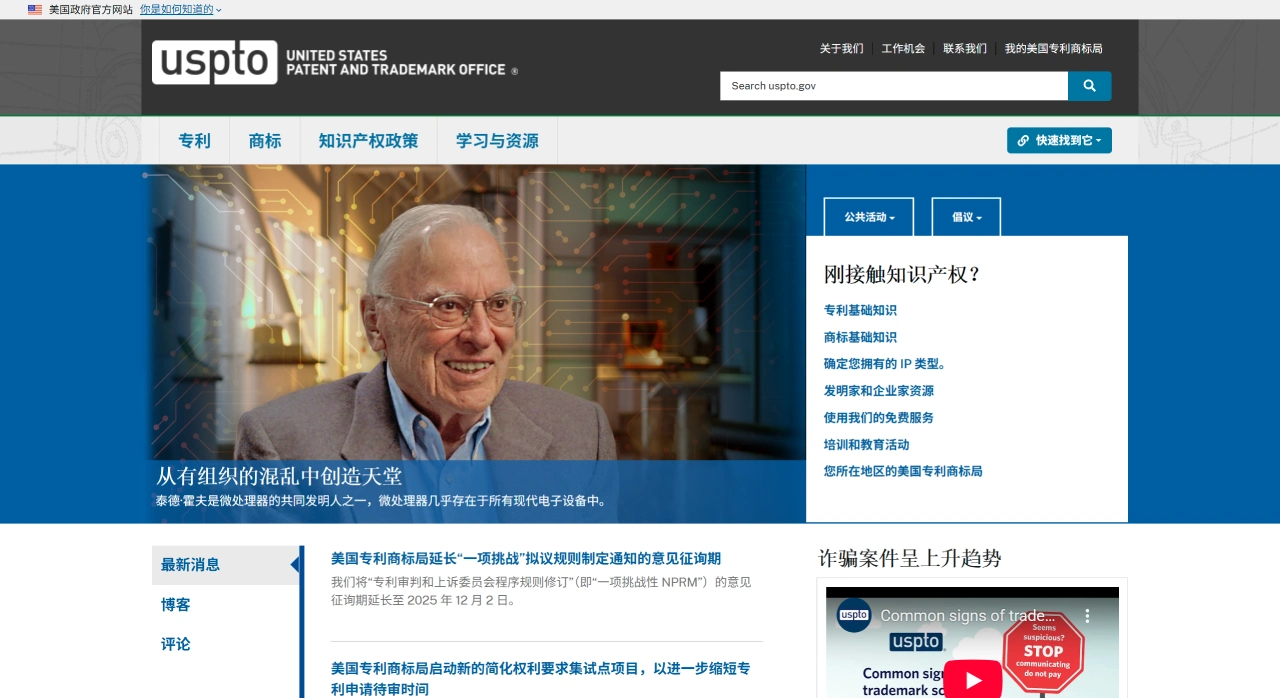Click the search magnifier icon
This screenshot has width=1280, height=698.
click(1089, 86)
